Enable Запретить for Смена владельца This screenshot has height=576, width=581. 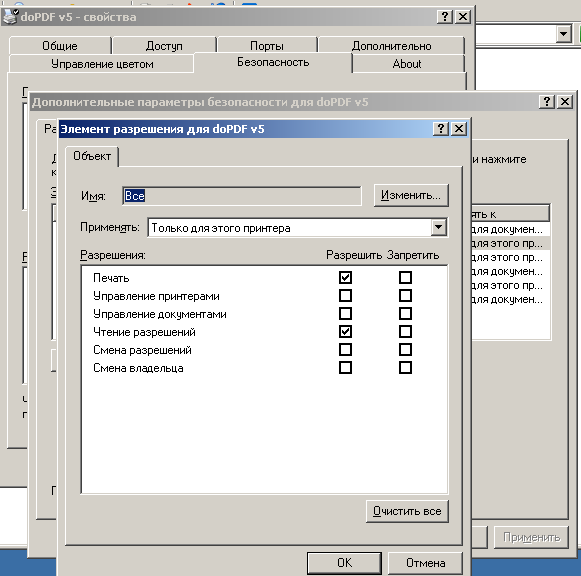pyautogui.click(x=405, y=368)
